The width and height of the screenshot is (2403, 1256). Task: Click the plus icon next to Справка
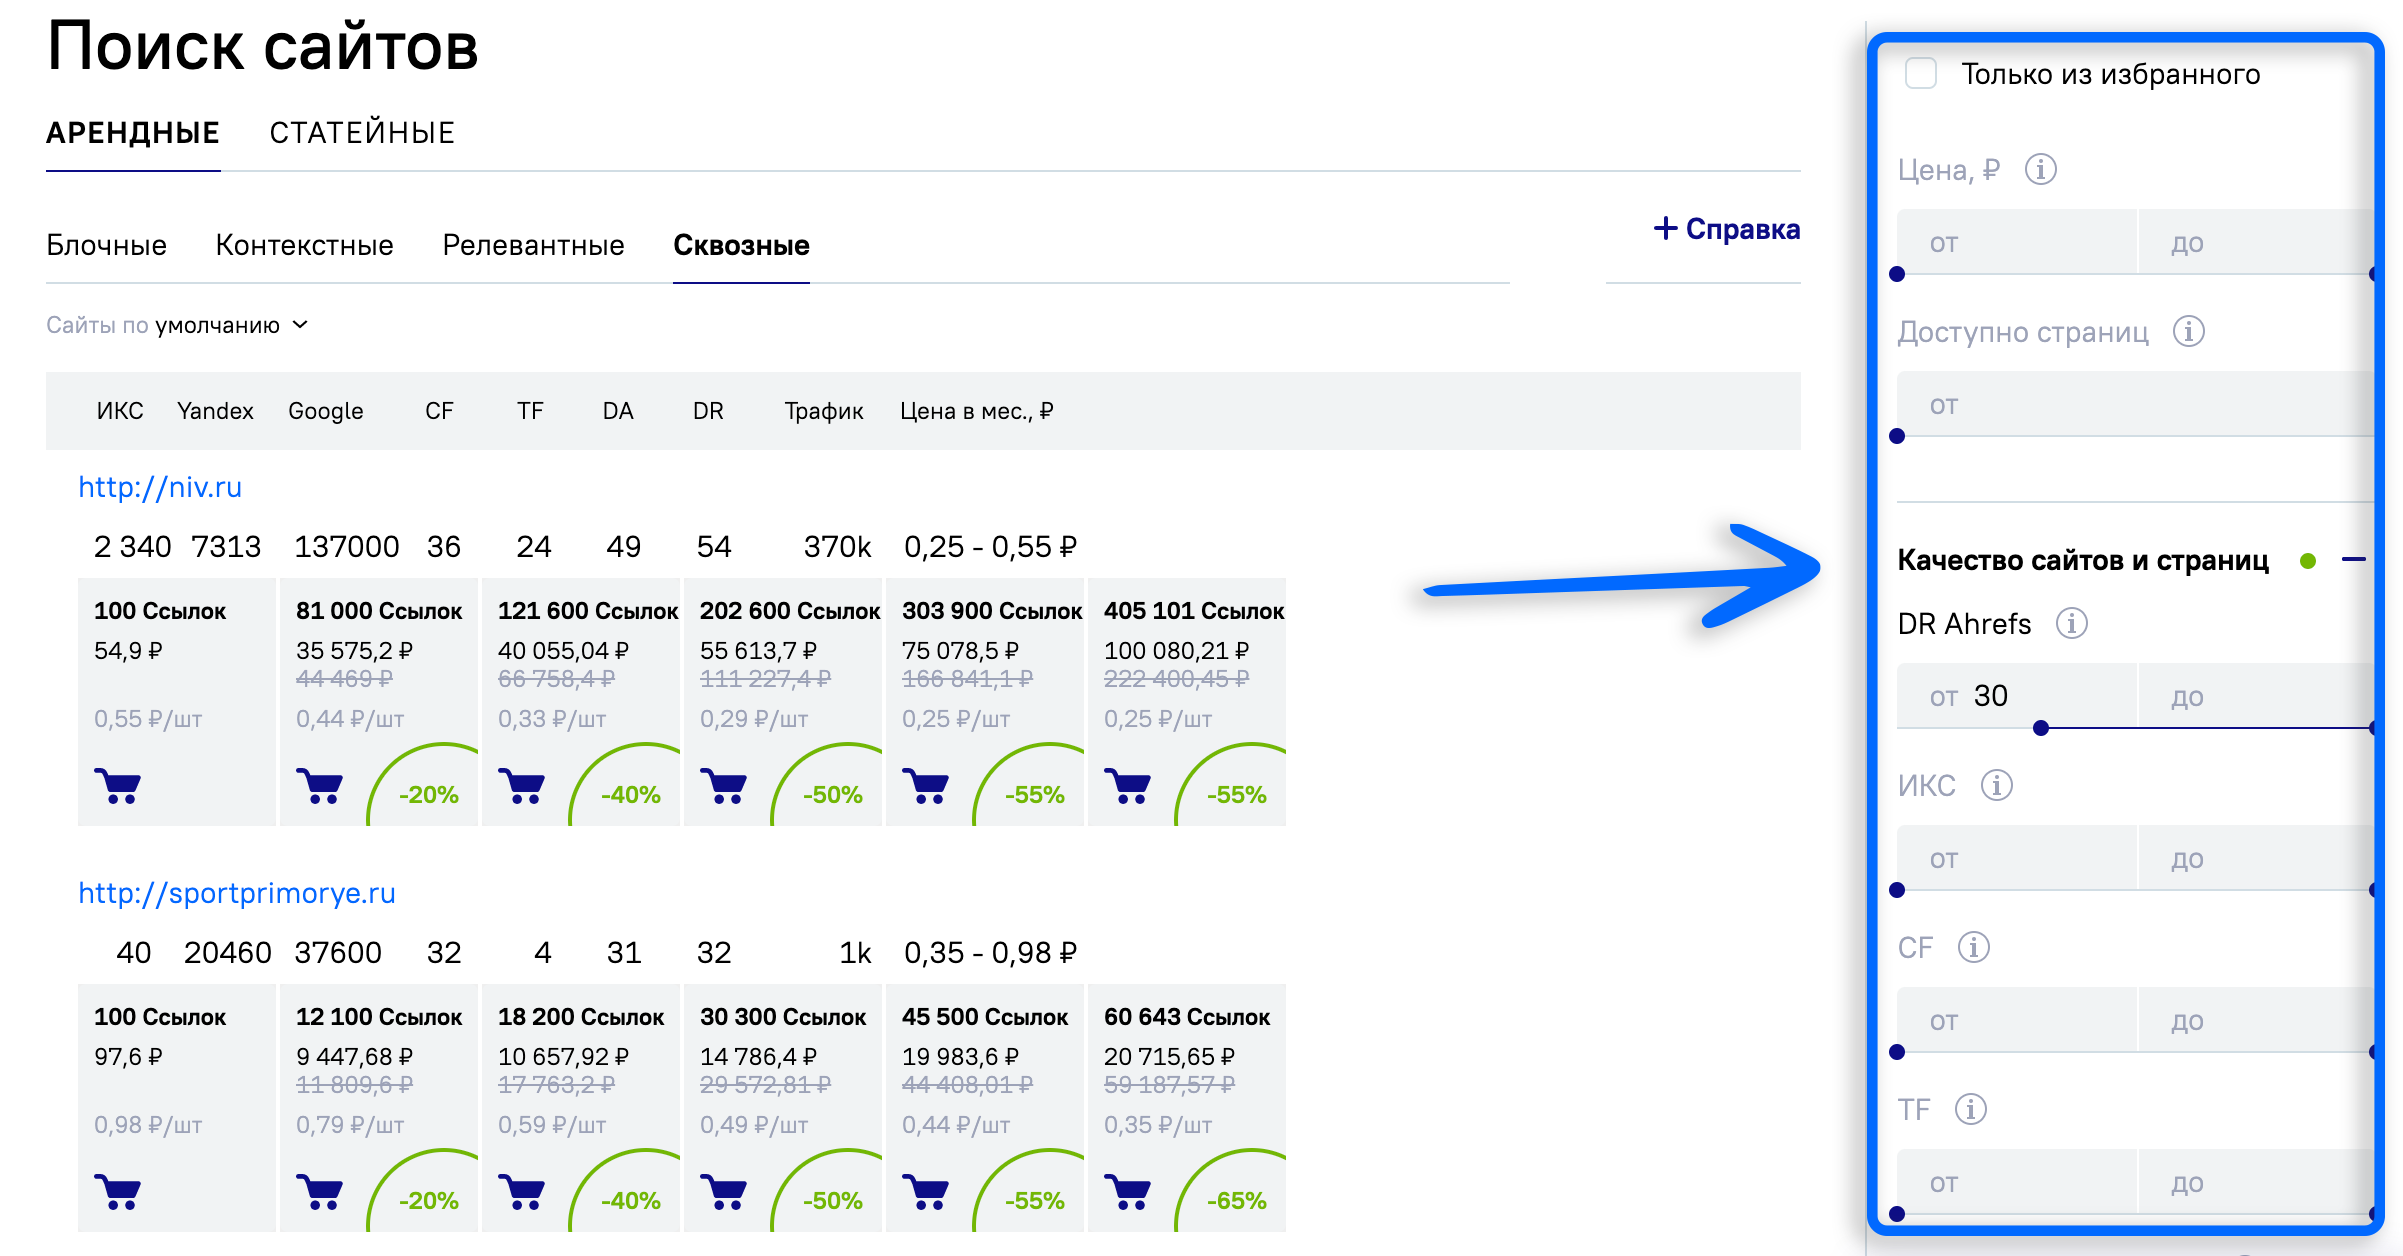point(1665,228)
